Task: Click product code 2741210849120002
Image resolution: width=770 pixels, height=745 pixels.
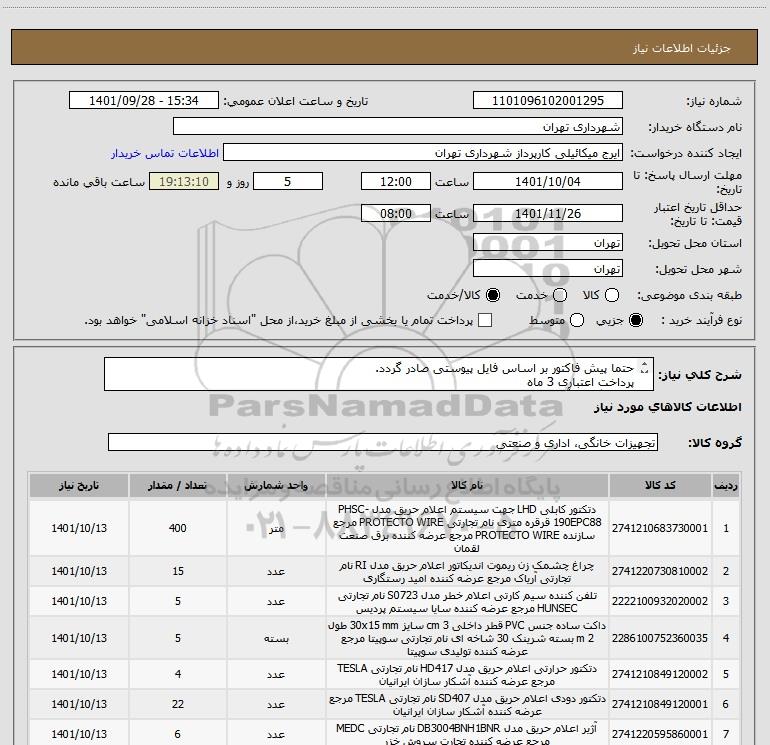Action: click(x=660, y=674)
